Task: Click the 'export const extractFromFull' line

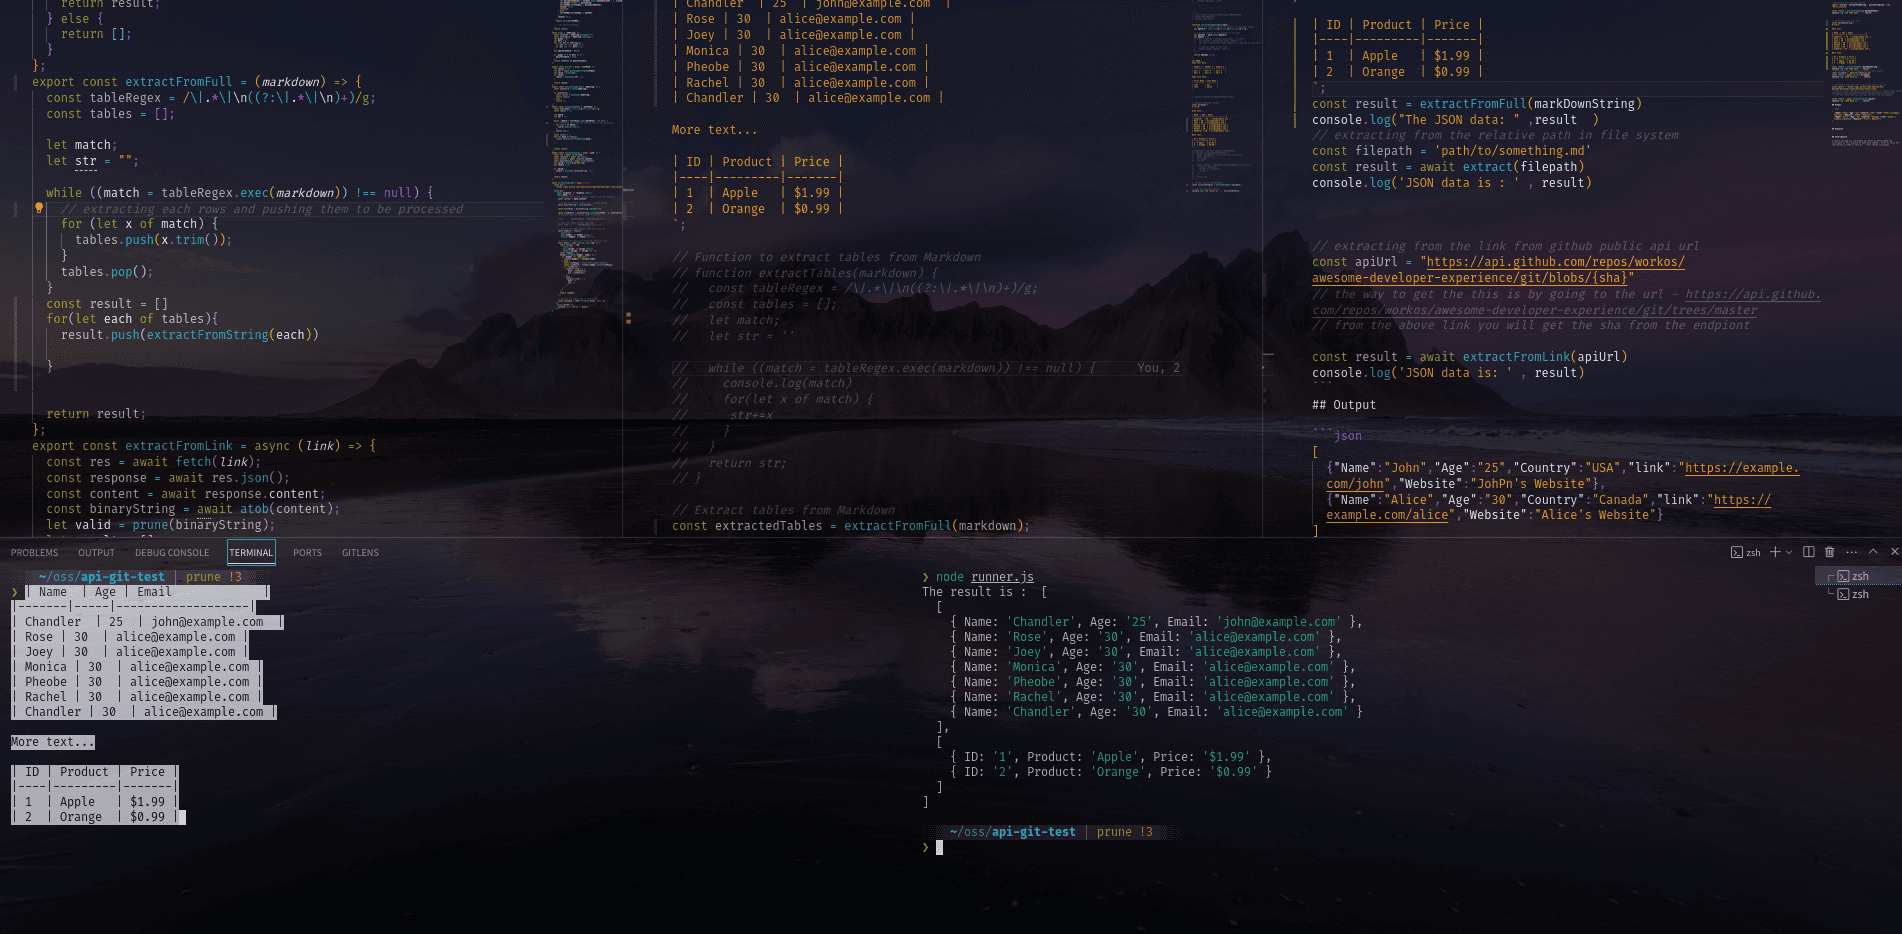Action: [x=197, y=82]
